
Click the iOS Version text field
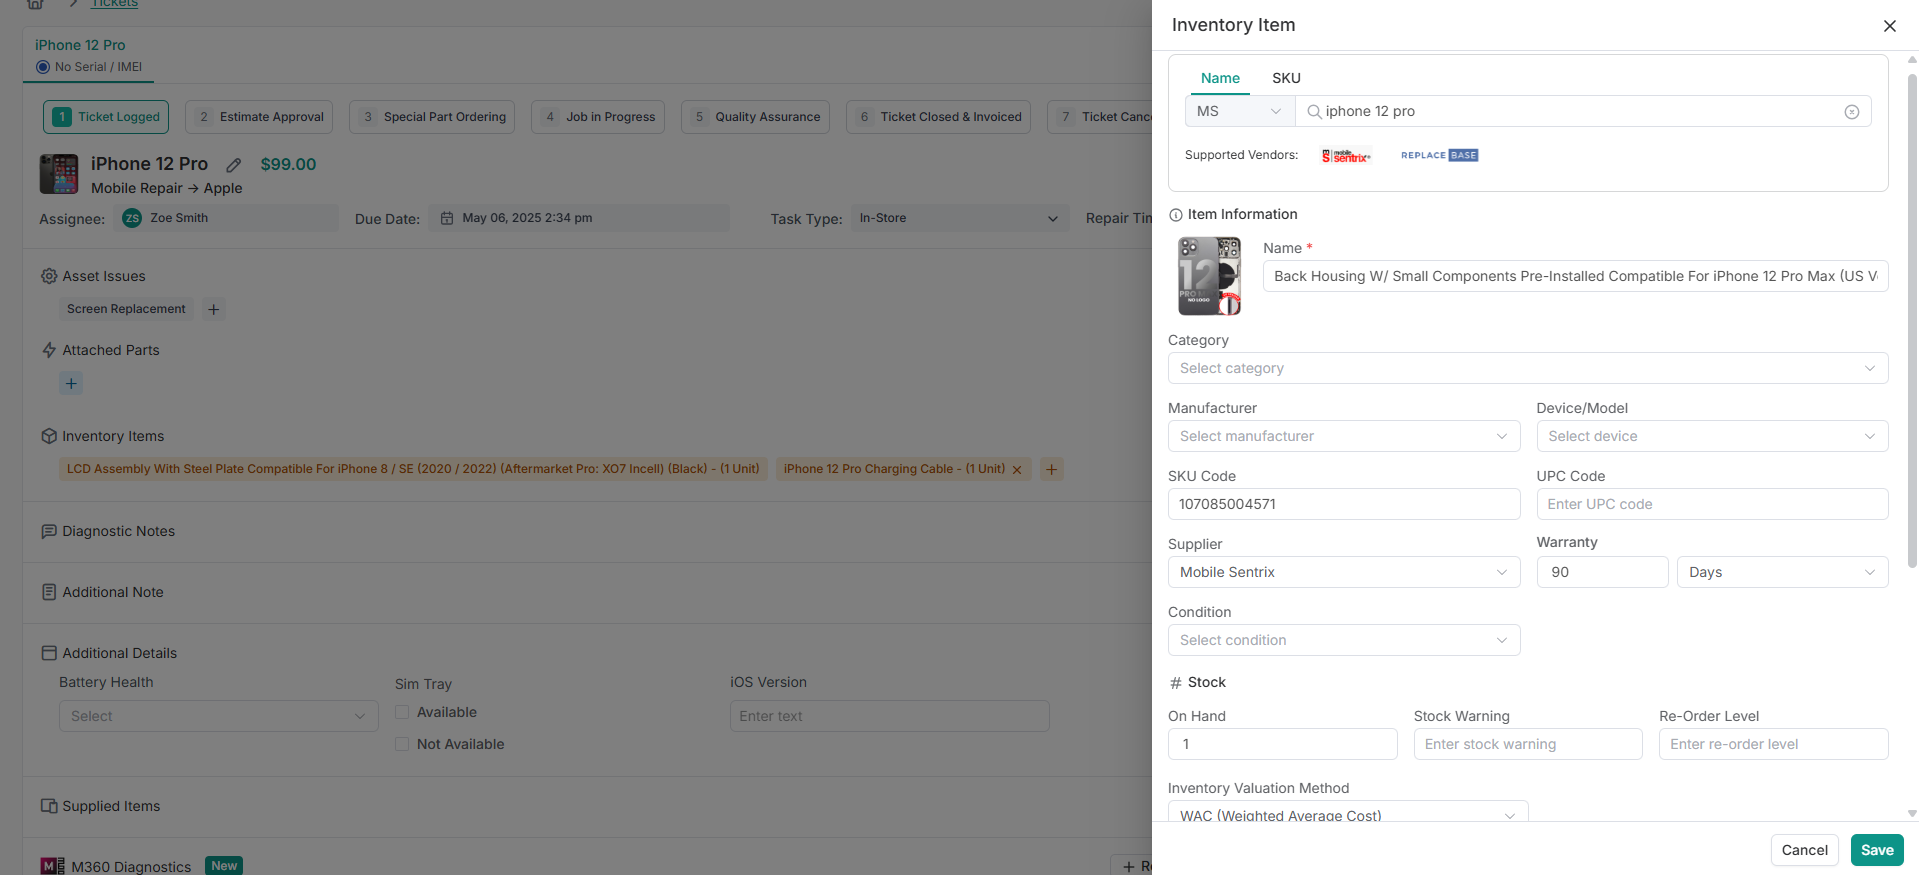(x=889, y=716)
